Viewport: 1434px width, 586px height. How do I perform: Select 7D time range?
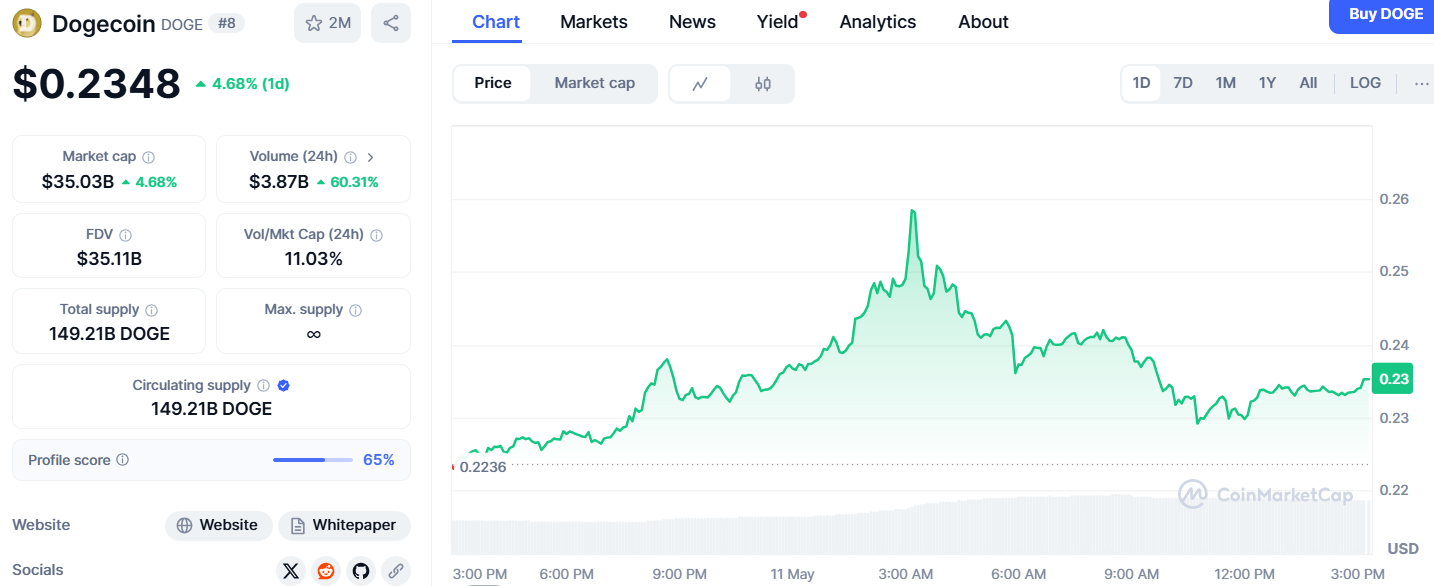pyautogui.click(x=1183, y=83)
